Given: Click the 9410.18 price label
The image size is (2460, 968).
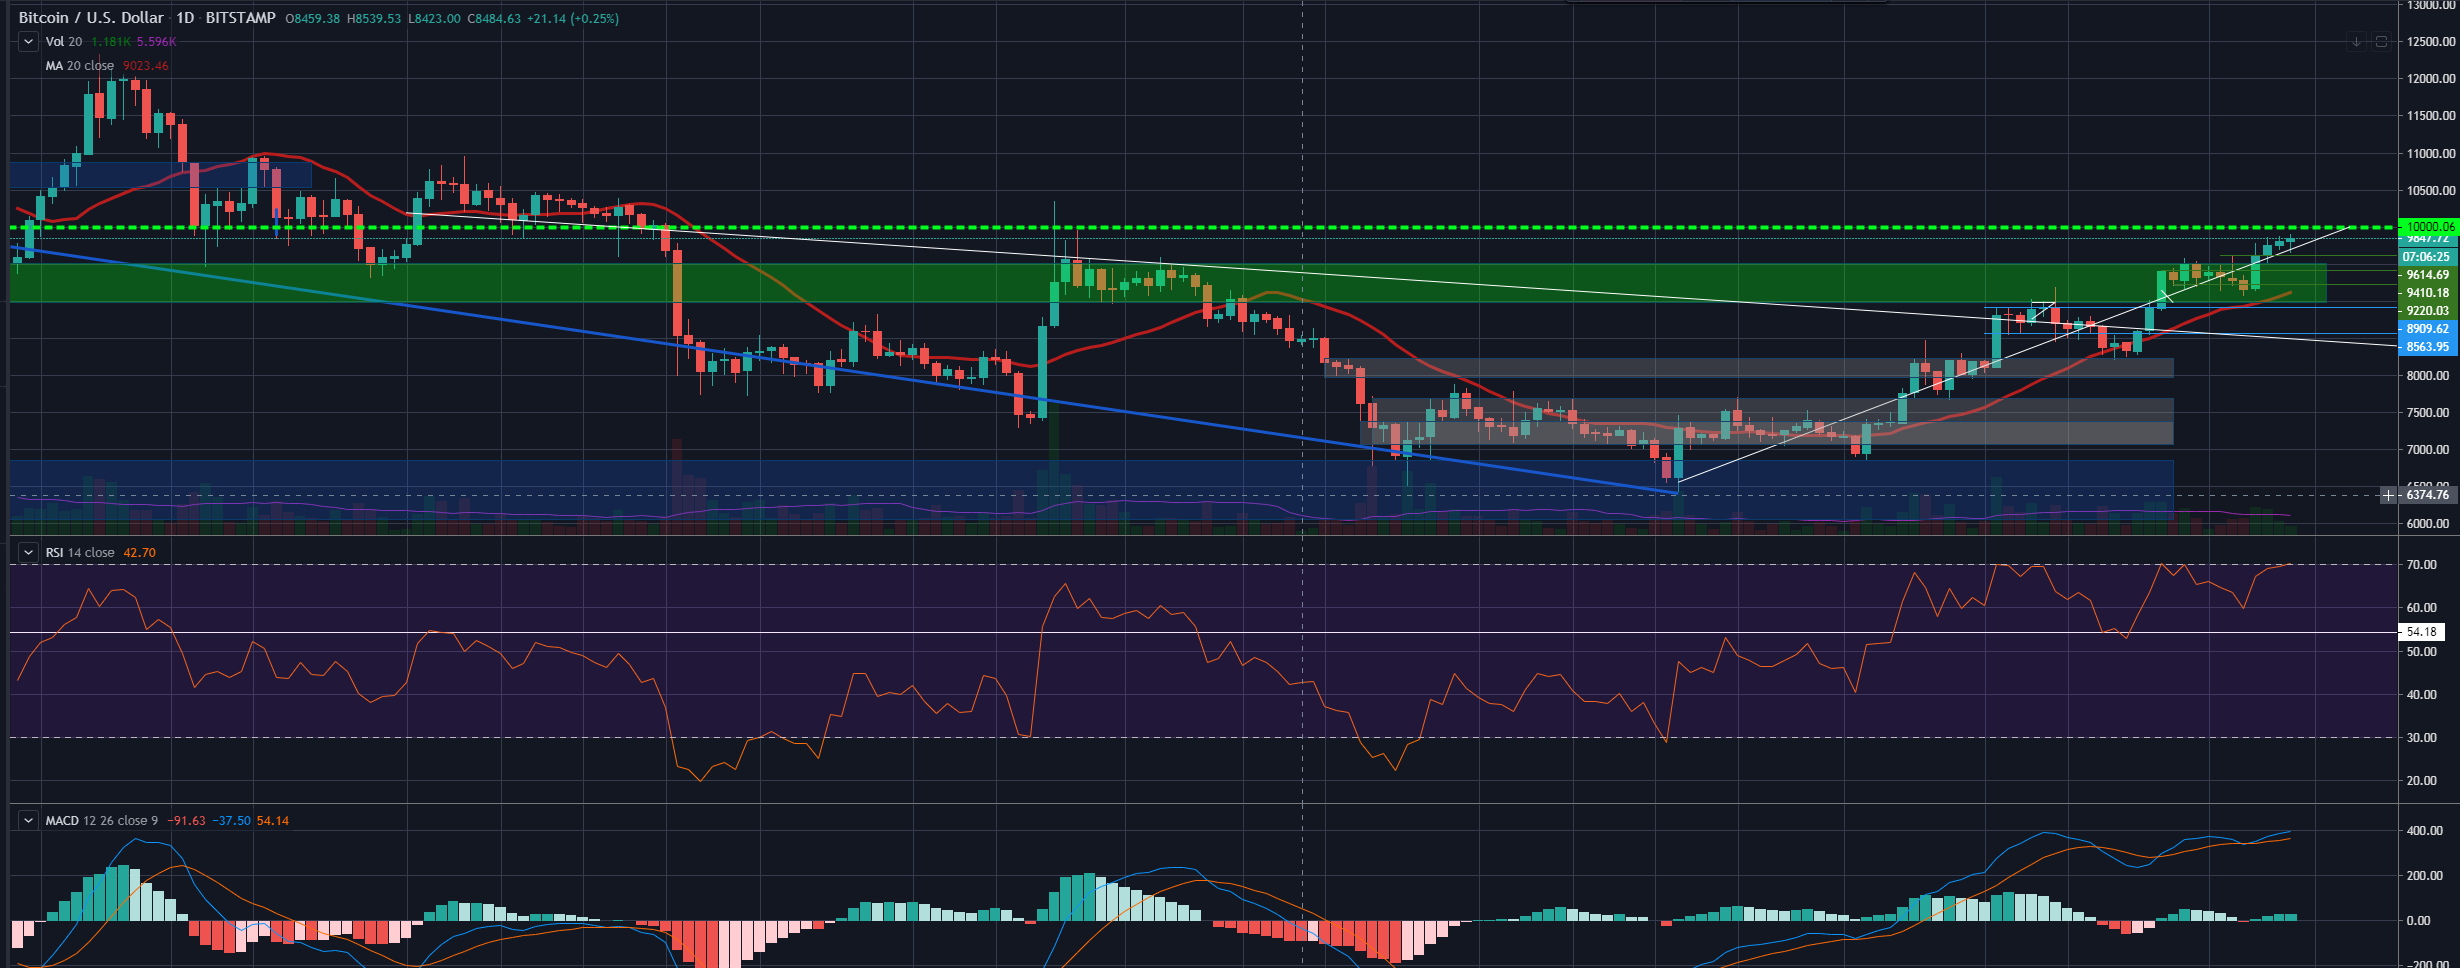Looking at the screenshot, I should [2428, 293].
